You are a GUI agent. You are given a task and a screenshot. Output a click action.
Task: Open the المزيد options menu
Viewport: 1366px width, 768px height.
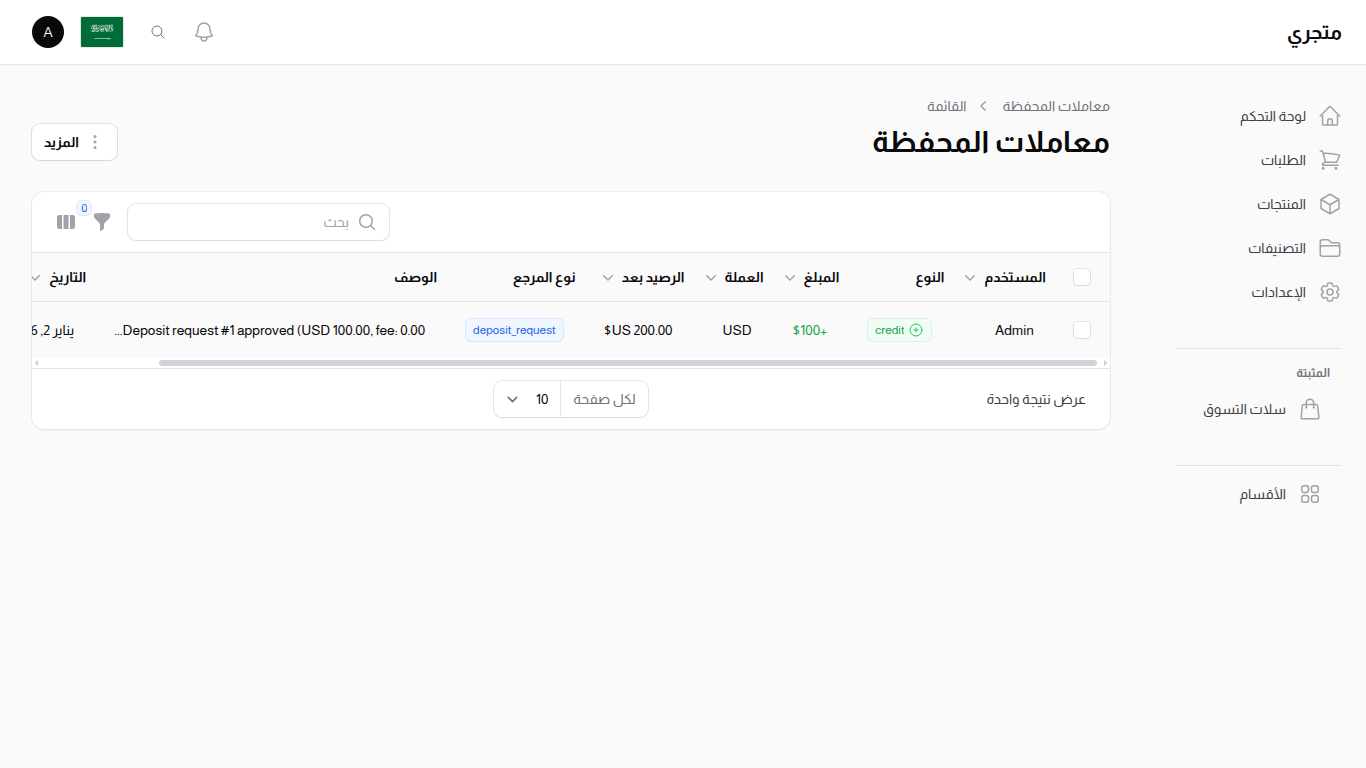coord(74,142)
